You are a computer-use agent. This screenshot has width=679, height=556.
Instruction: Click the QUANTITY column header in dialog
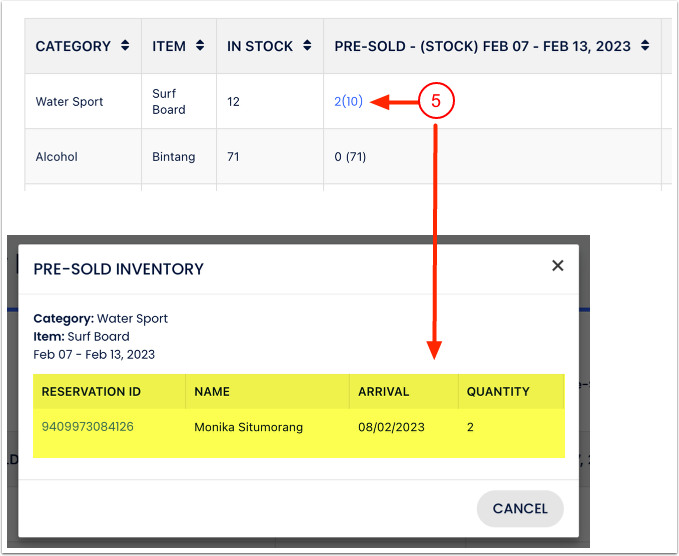coord(498,392)
